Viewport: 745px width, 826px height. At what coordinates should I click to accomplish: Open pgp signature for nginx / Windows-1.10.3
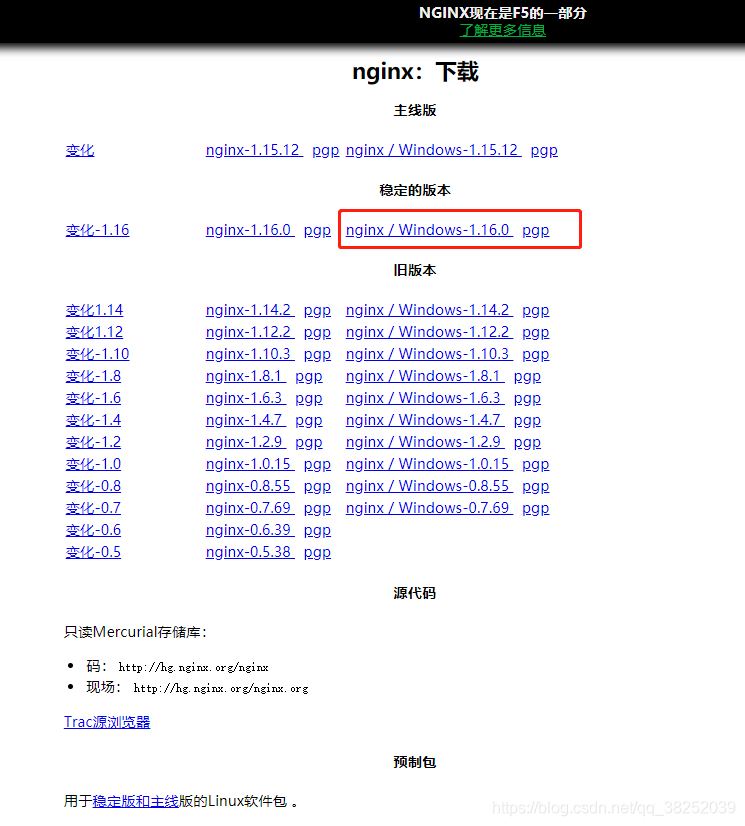click(535, 354)
